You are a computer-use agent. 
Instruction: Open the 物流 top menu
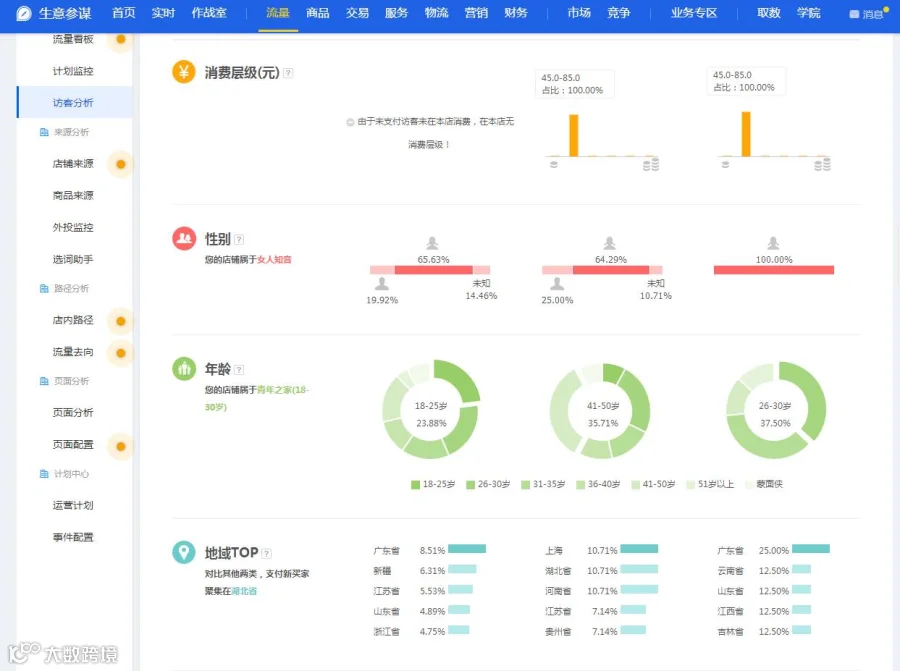[436, 13]
